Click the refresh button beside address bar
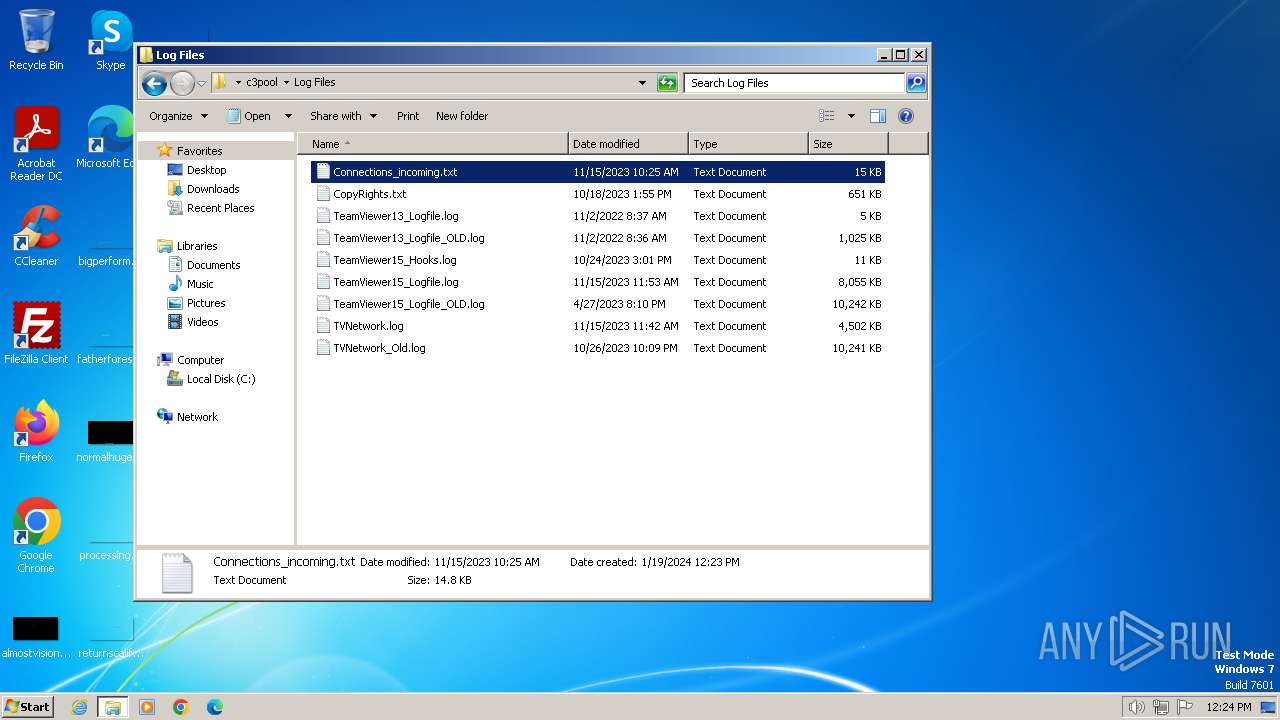The height and width of the screenshot is (720, 1280). [667, 83]
